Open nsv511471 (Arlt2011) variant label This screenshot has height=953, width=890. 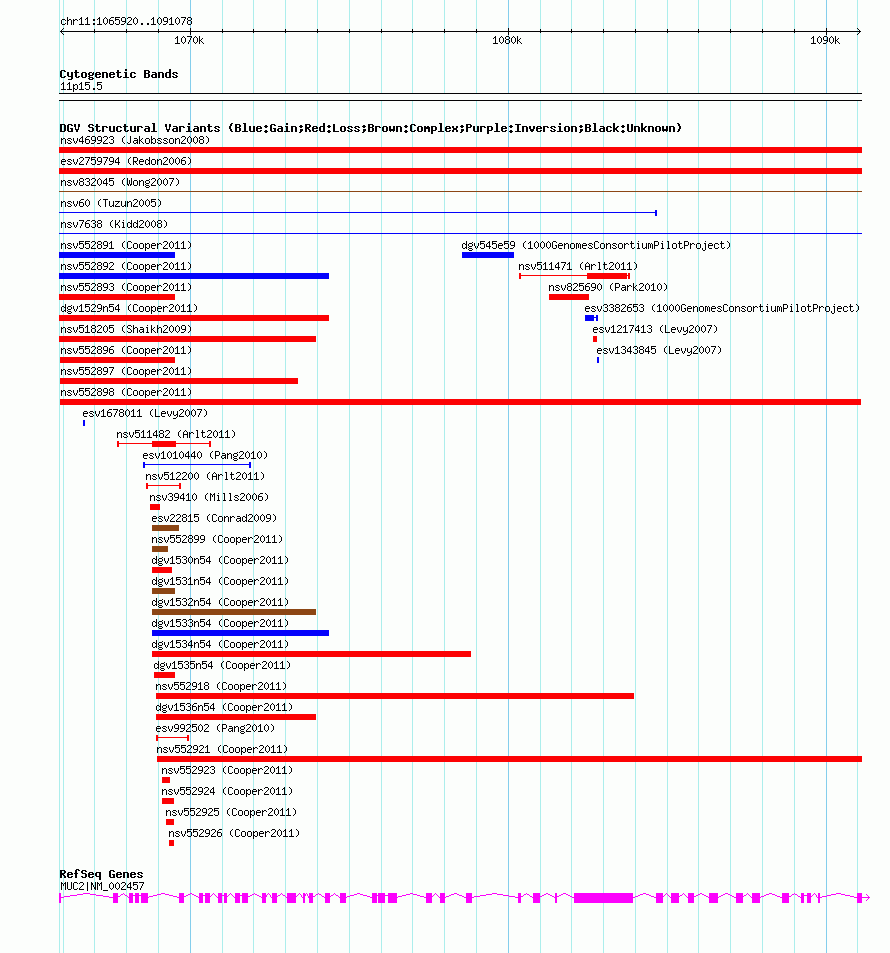pyautogui.click(x=578, y=266)
